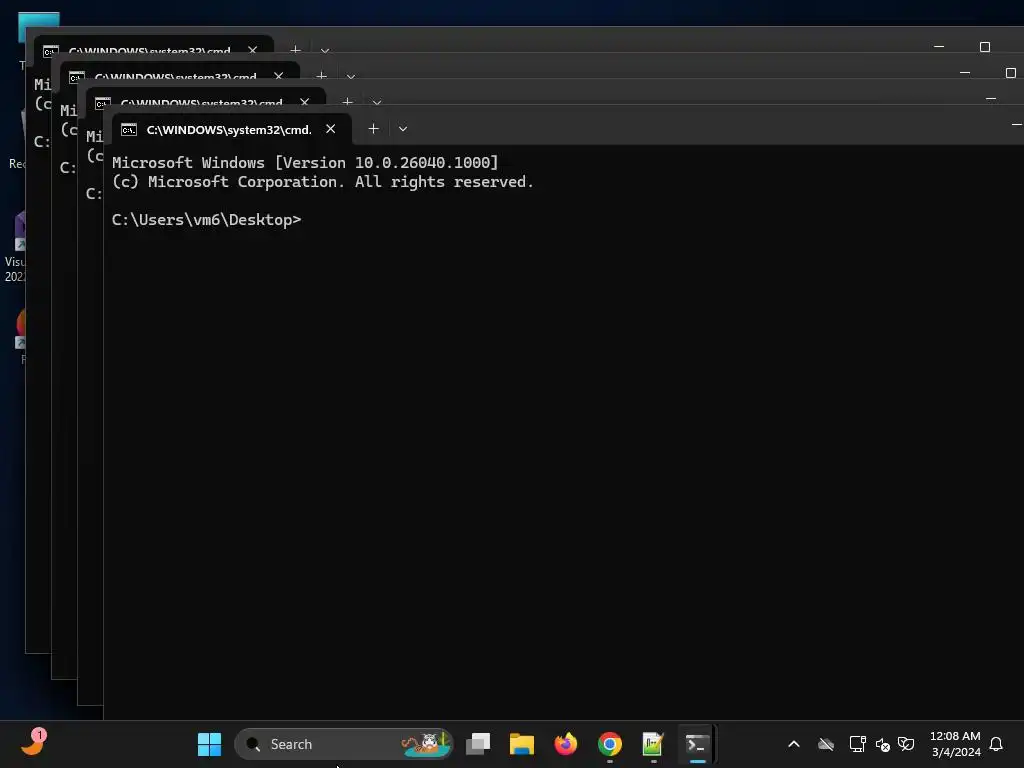Viewport: 1024px width, 768px height.
Task: Launch Firefox from the taskbar
Action: click(566, 744)
